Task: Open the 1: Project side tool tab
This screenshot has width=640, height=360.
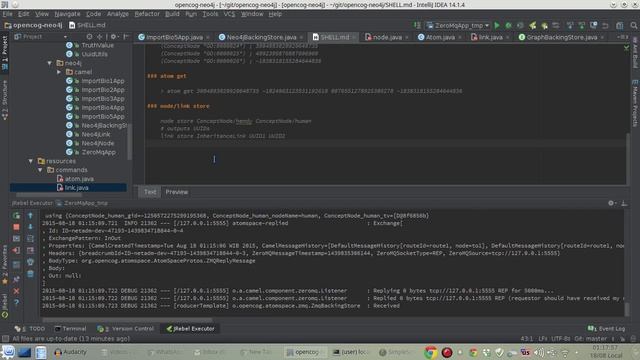Action: 4,53
